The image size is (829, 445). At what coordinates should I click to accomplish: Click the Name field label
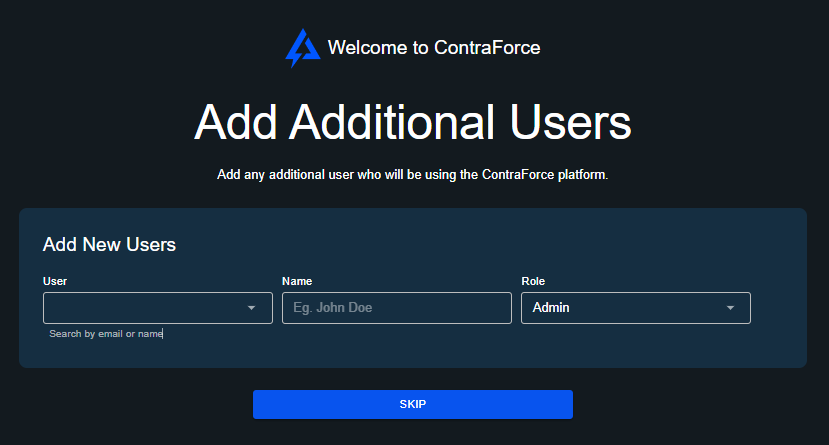click(x=297, y=281)
